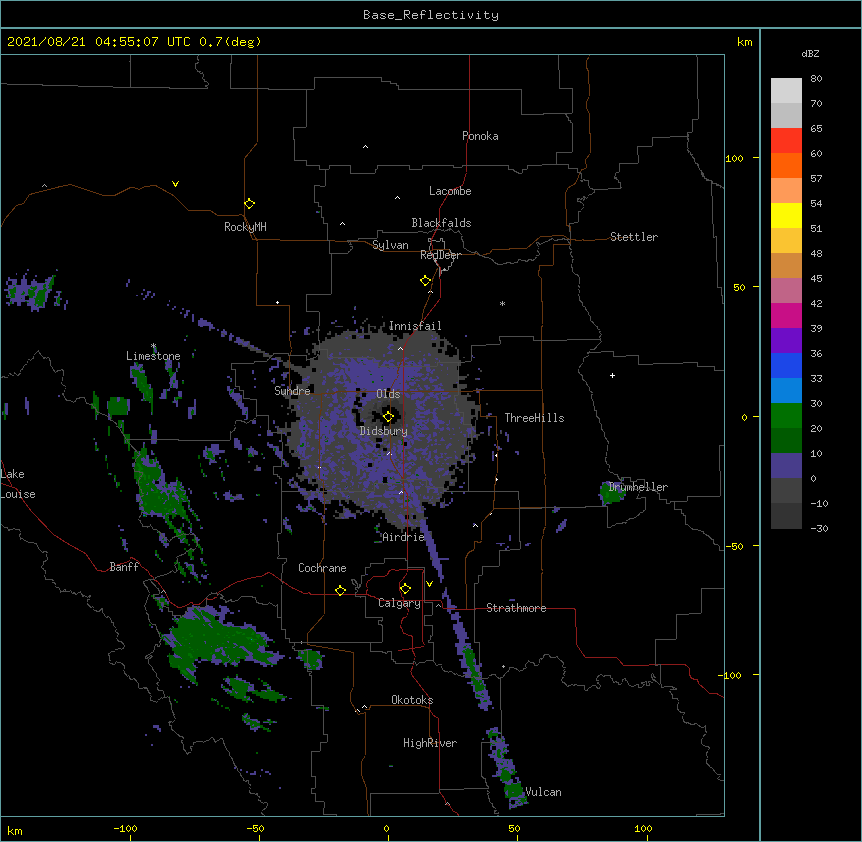The height and width of the screenshot is (842, 862).
Task: Click the purple 10 dBZ legend swatch
Action: 786,466
